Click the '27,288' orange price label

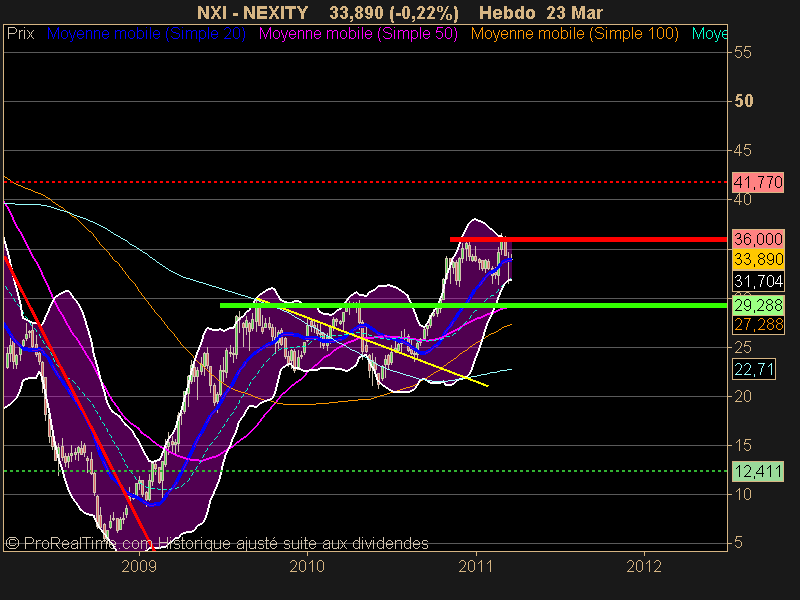coord(758,324)
